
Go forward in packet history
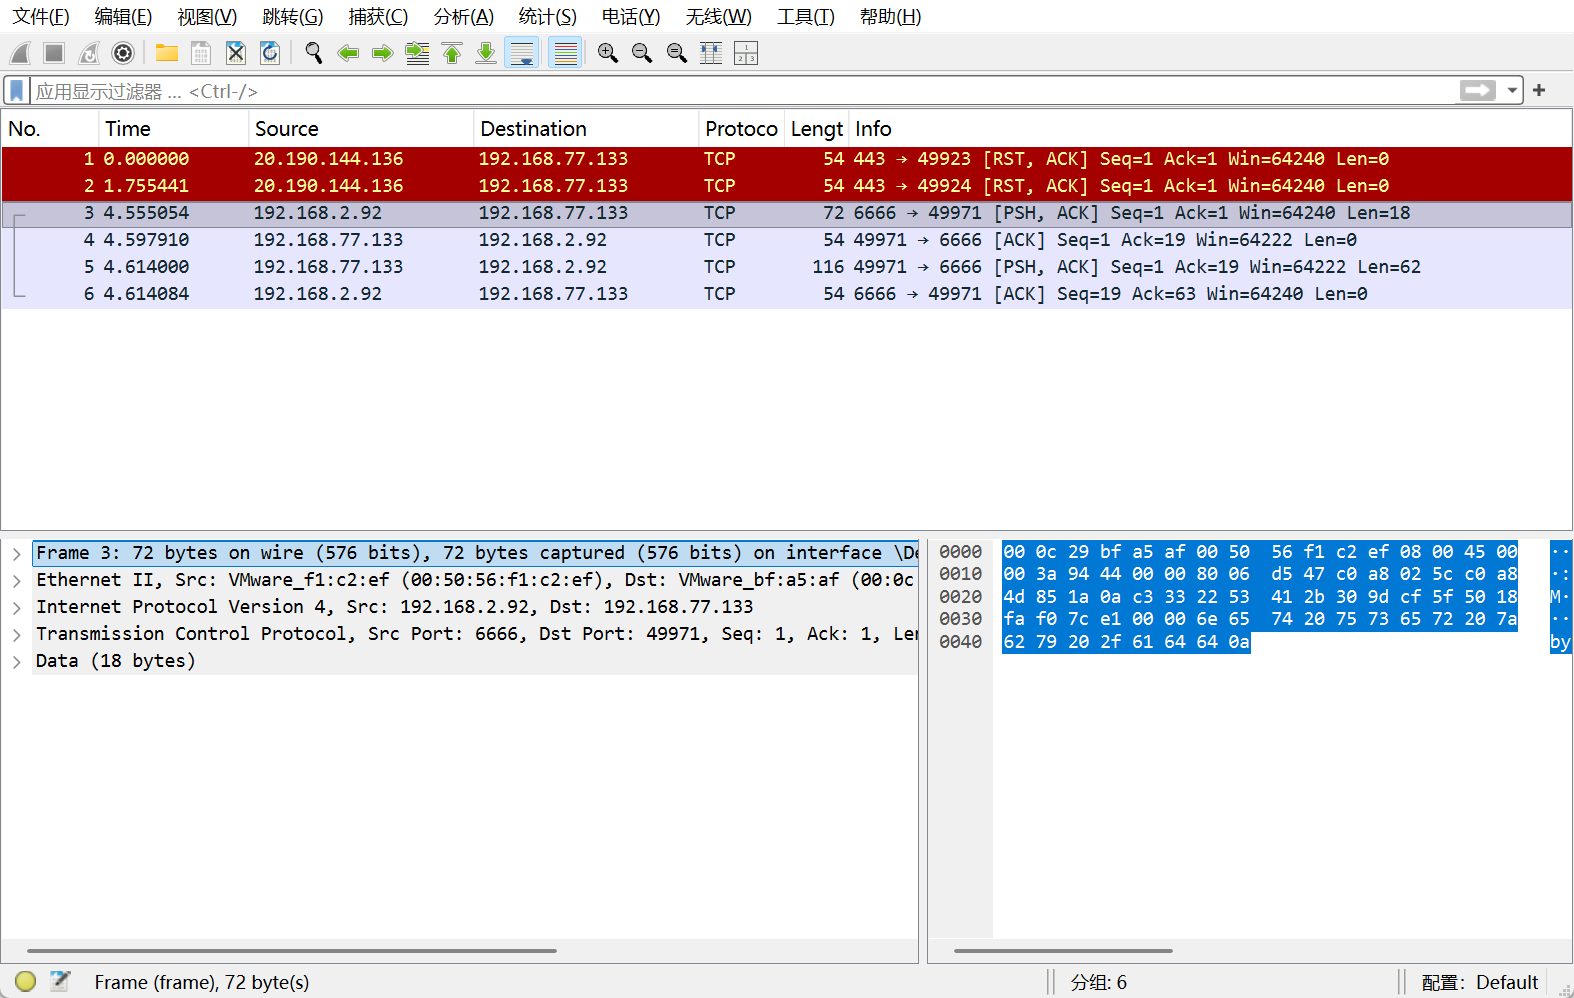382,53
